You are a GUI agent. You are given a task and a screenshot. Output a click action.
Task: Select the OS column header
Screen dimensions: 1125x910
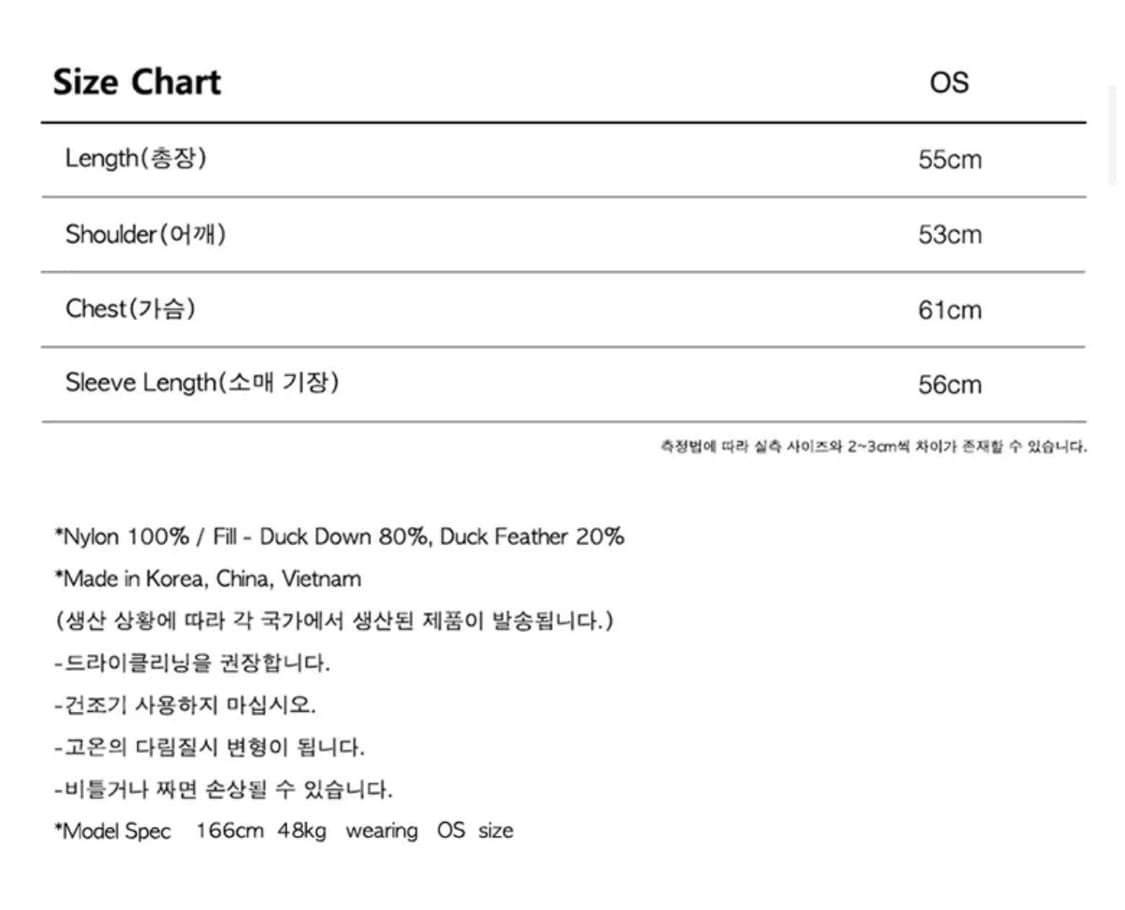pyautogui.click(x=949, y=83)
